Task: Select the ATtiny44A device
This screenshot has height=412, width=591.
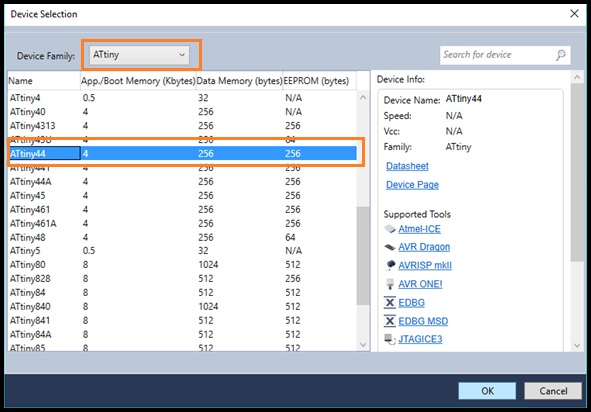Action: 182,181
